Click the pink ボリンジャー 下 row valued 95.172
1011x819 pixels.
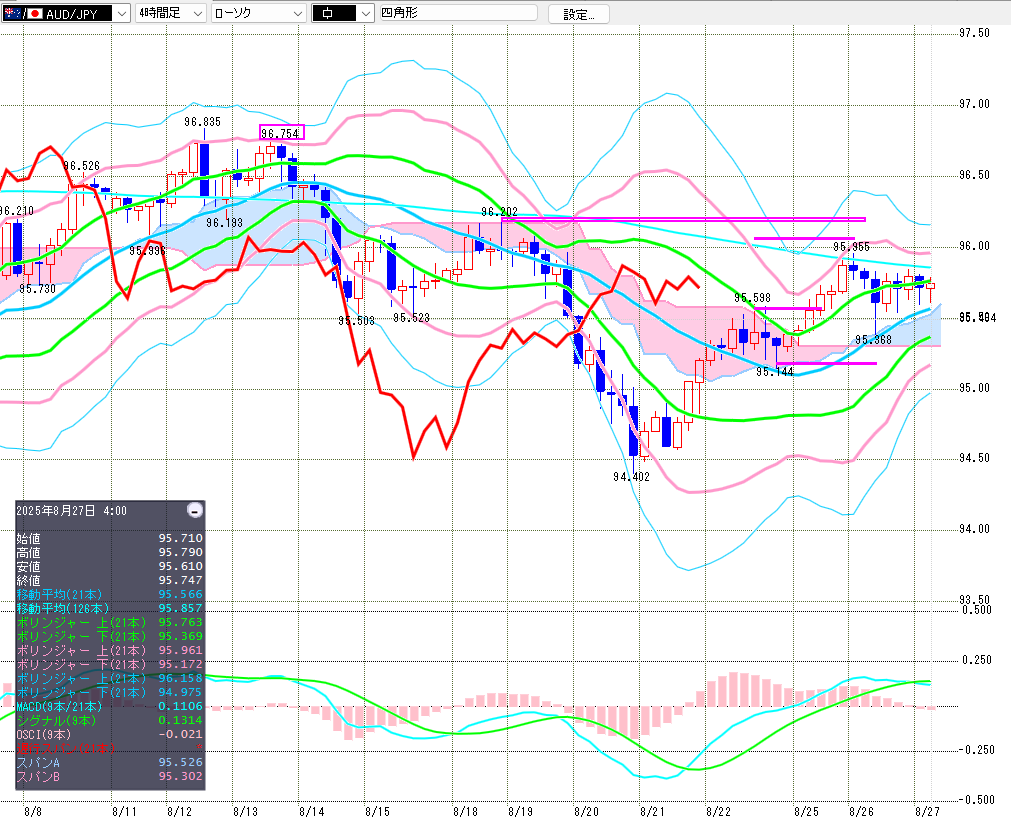tap(110, 664)
